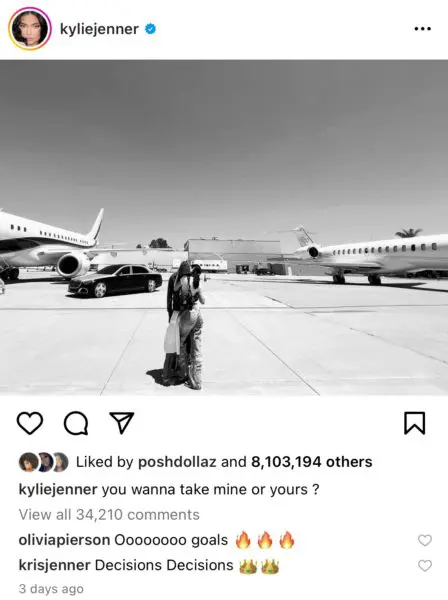Tap the fire emojis in oliviapierson comment

[265, 540]
